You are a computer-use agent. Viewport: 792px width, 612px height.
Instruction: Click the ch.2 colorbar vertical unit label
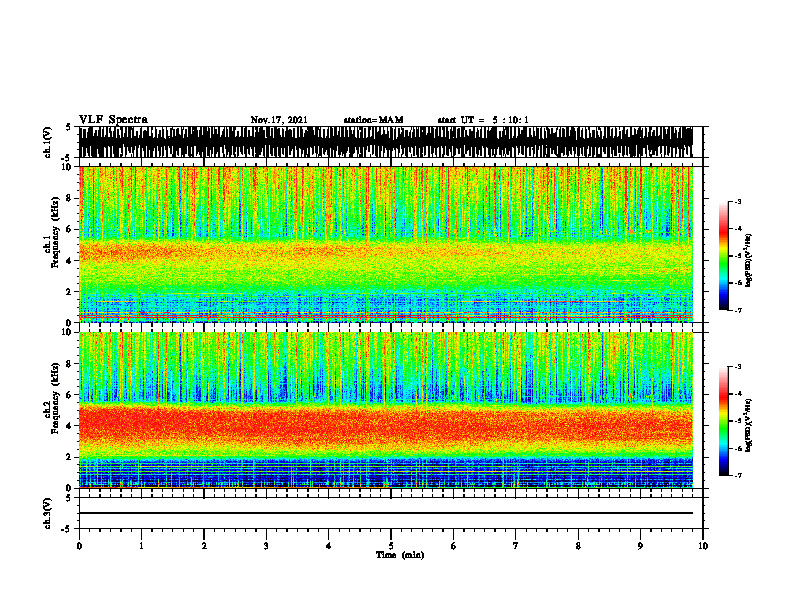[x=749, y=425]
